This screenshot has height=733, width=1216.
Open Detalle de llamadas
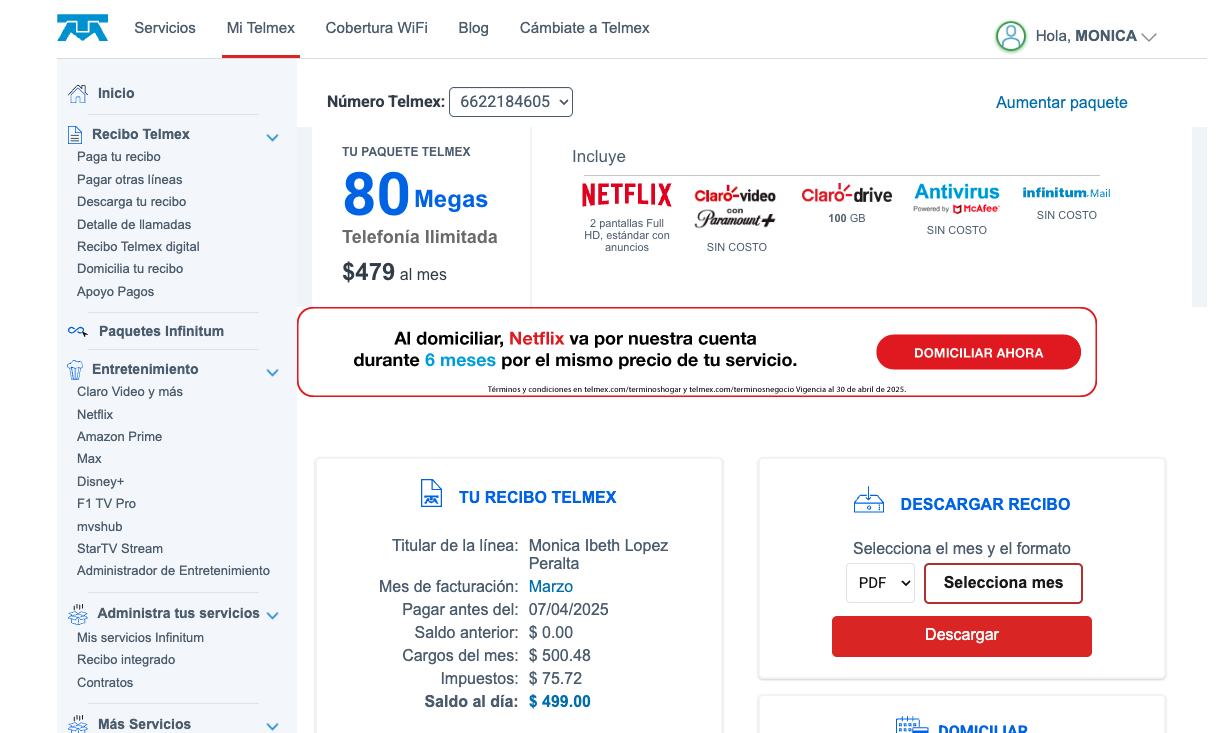click(x=134, y=225)
